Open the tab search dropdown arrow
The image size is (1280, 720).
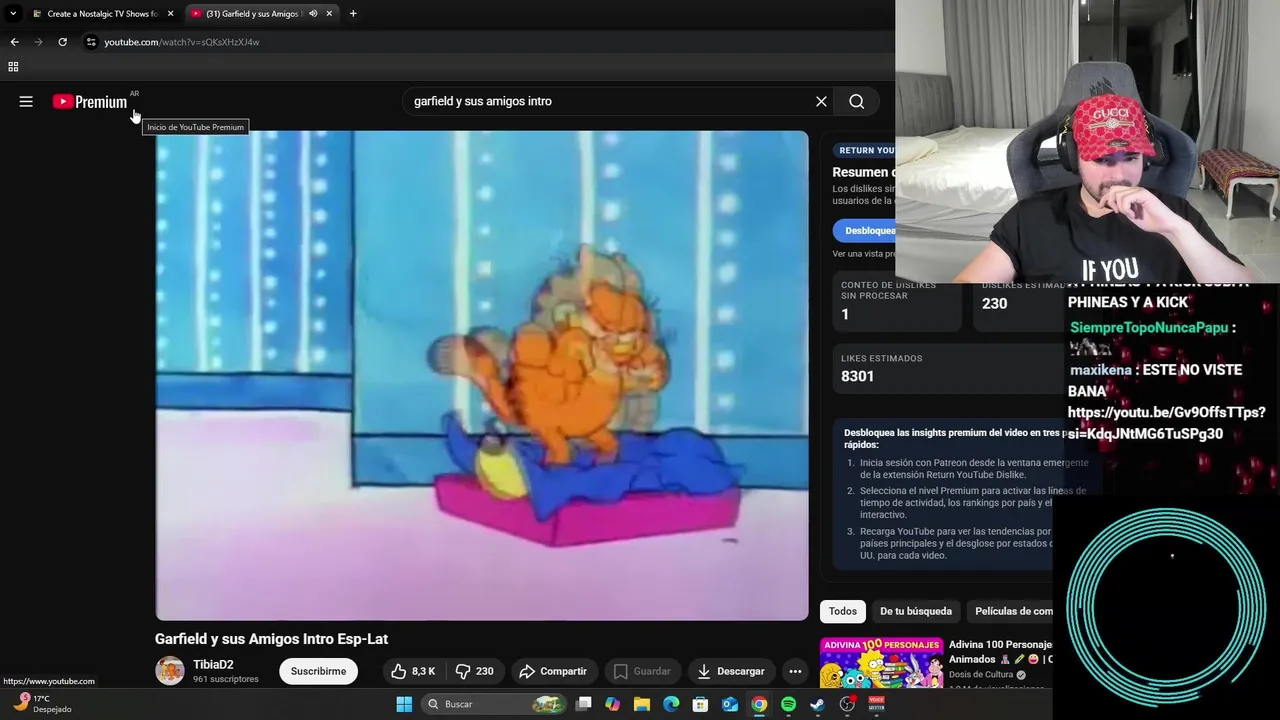[13, 13]
